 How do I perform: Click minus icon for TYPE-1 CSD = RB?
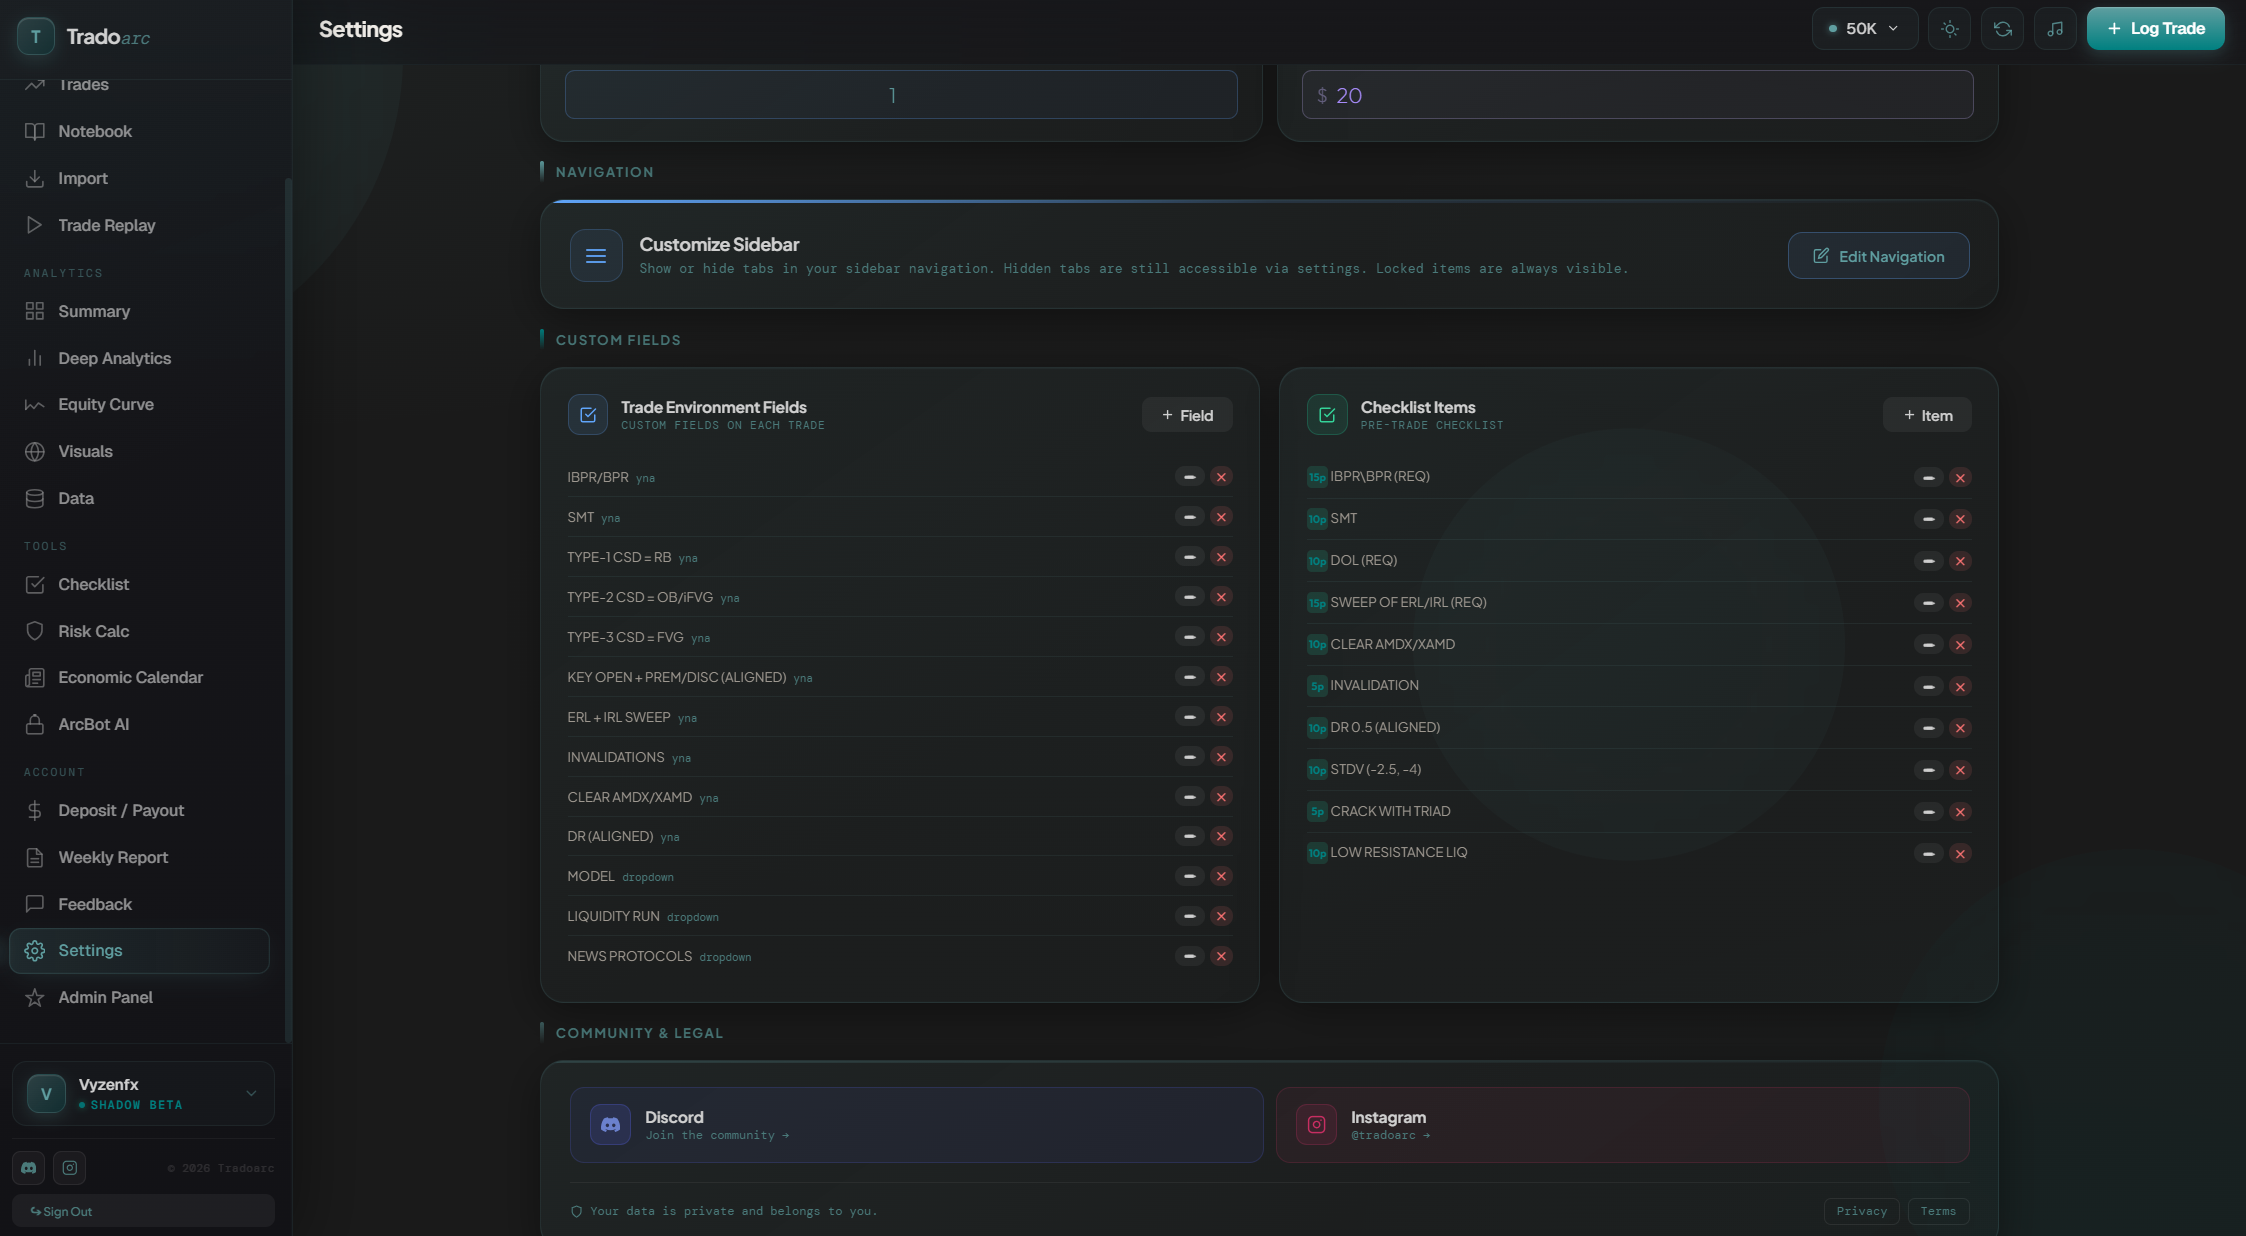click(x=1189, y=557)
